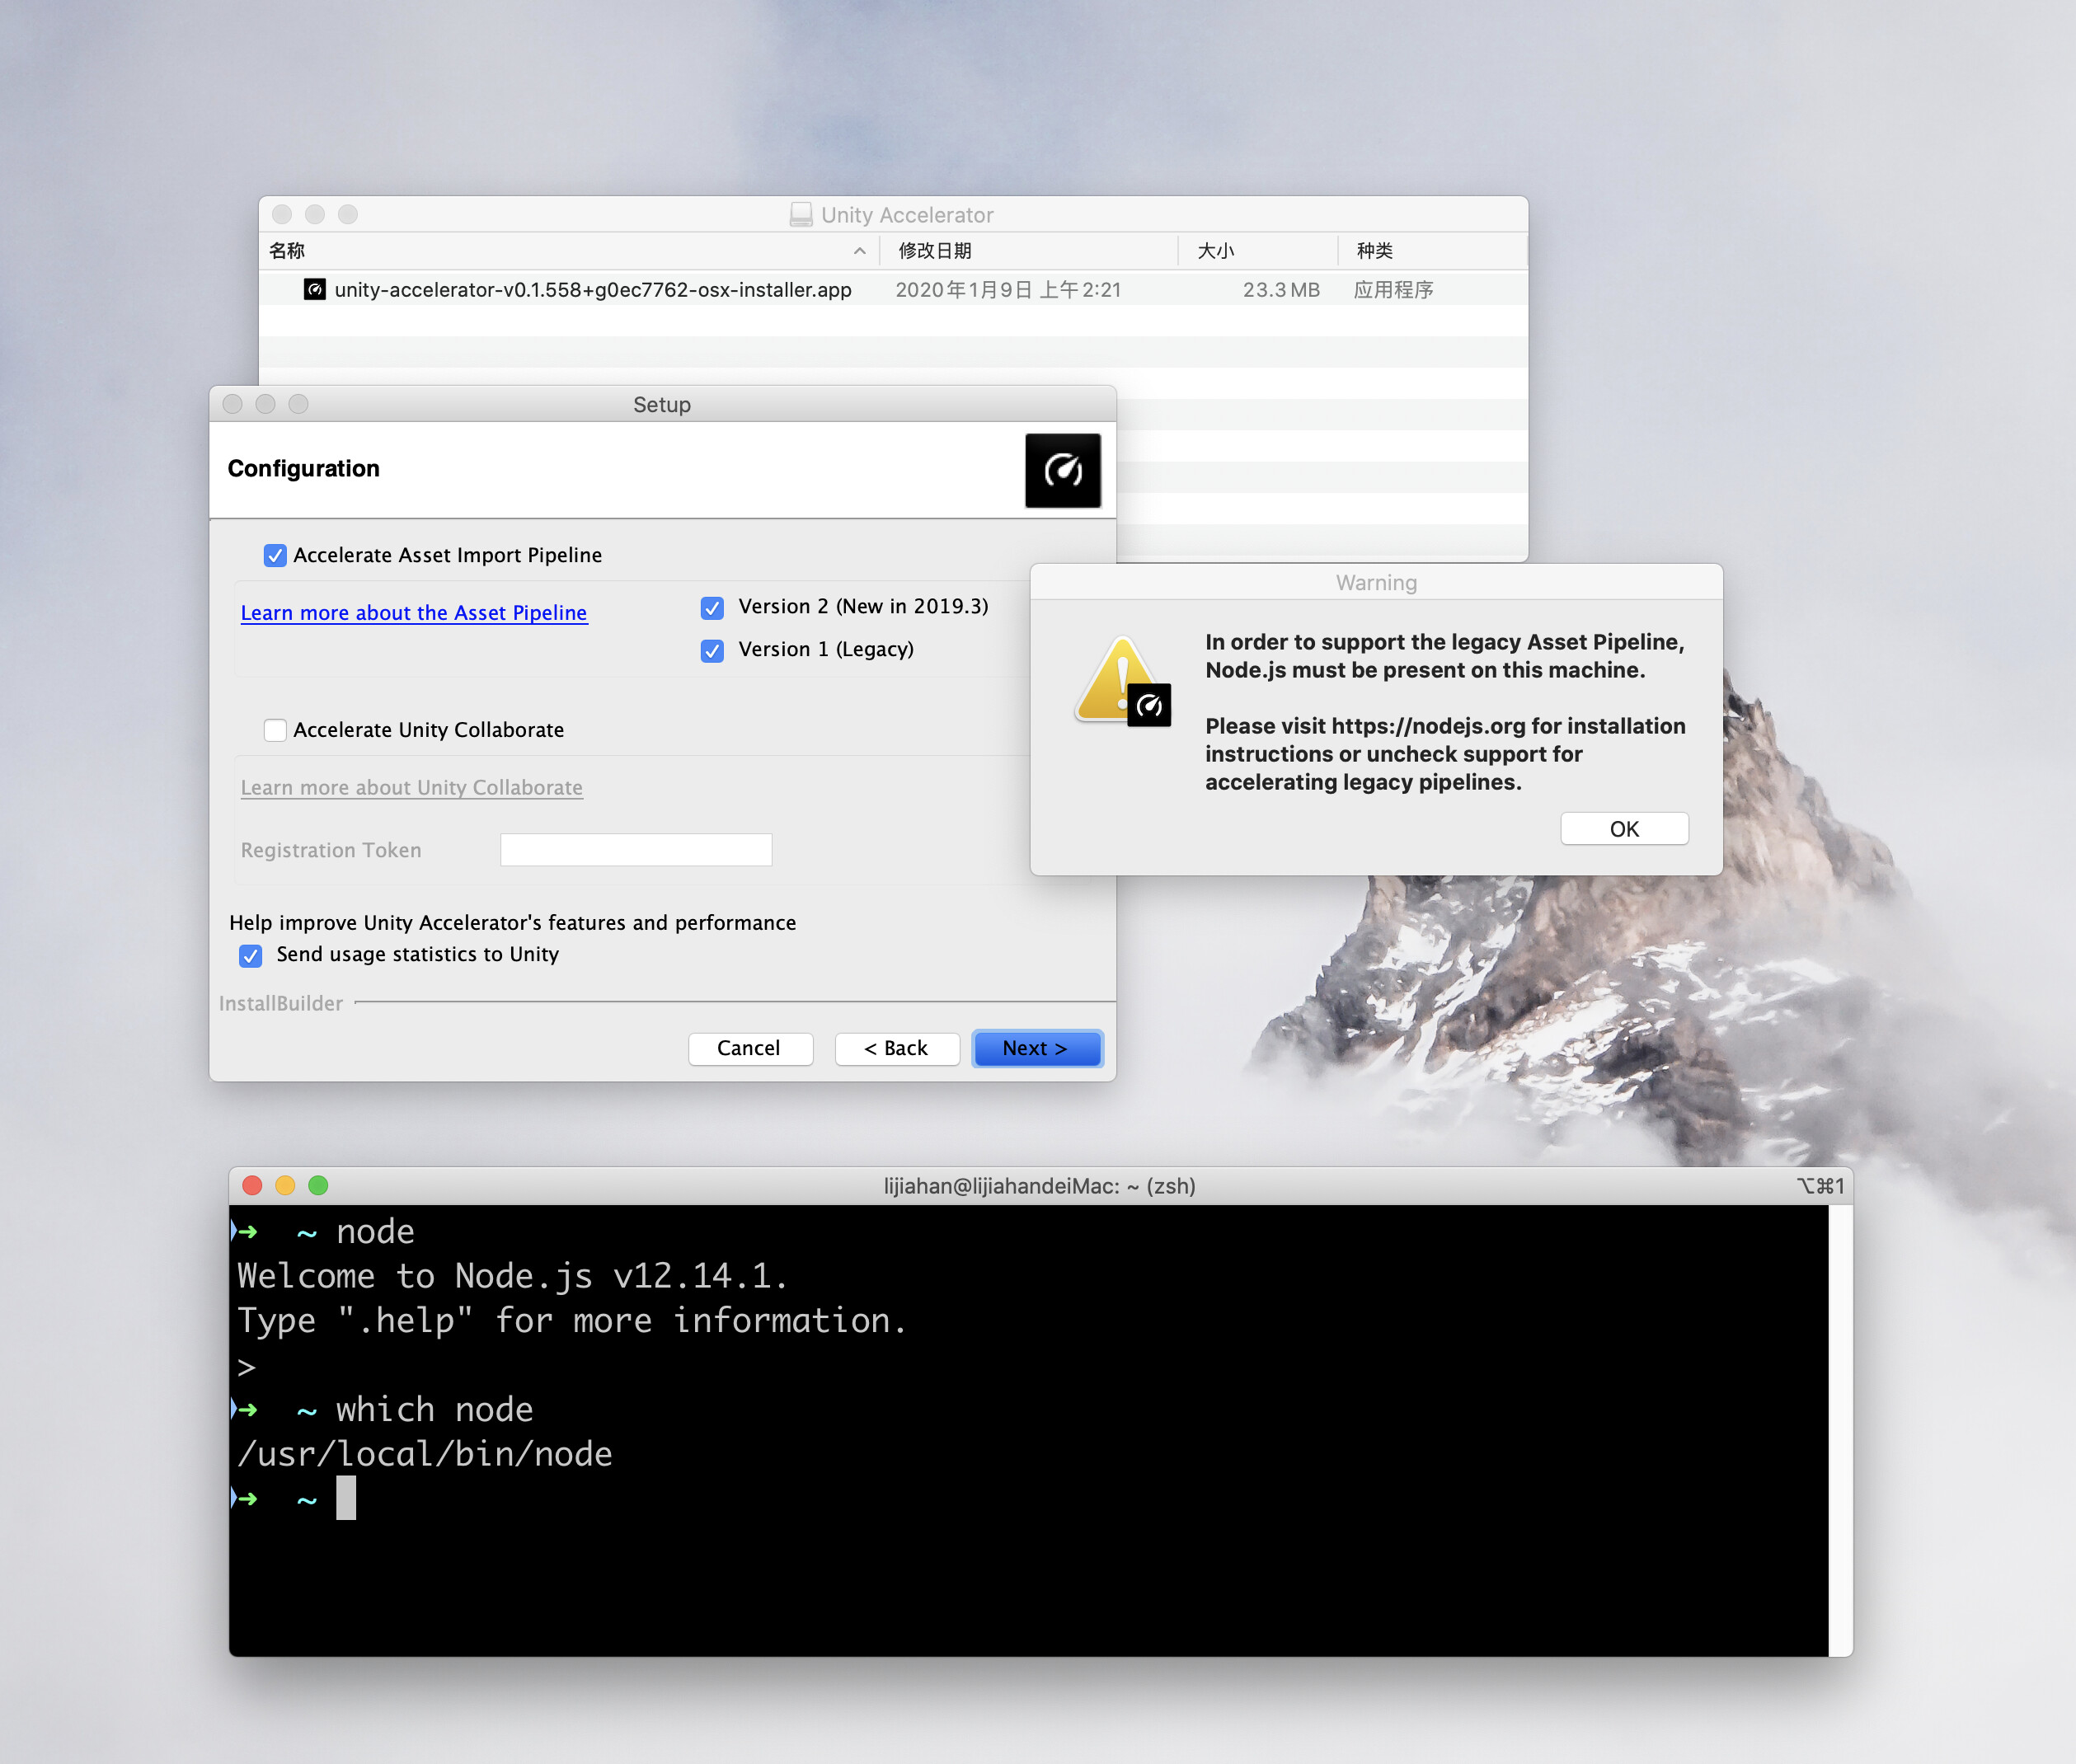The width and height of the screenshot is (2076, 1764).
Task: Toggle sort order on the 名称 column
Action: (287, 251)
